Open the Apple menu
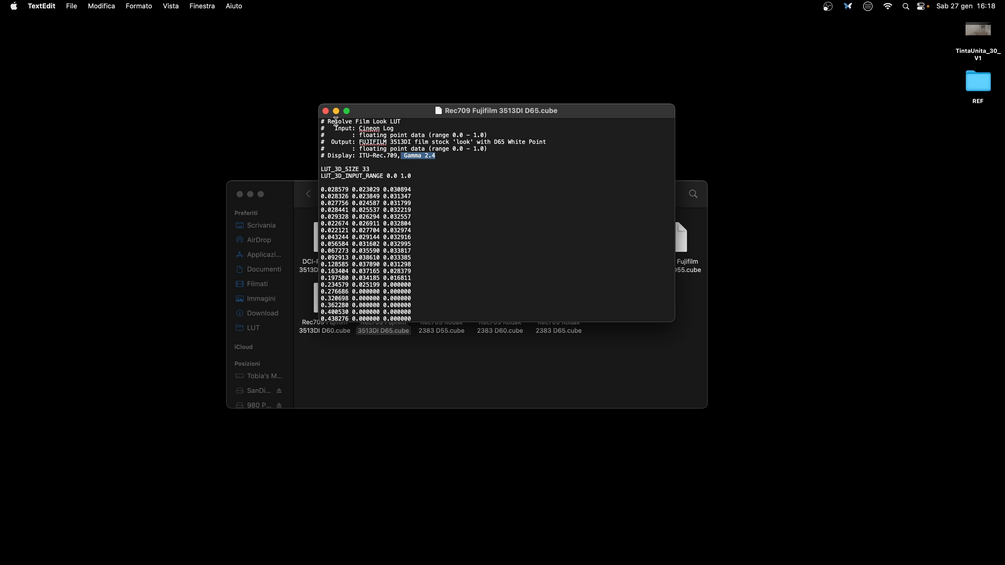The height and width of the screenshot is (565, 1005). click(x=13, y=6)
